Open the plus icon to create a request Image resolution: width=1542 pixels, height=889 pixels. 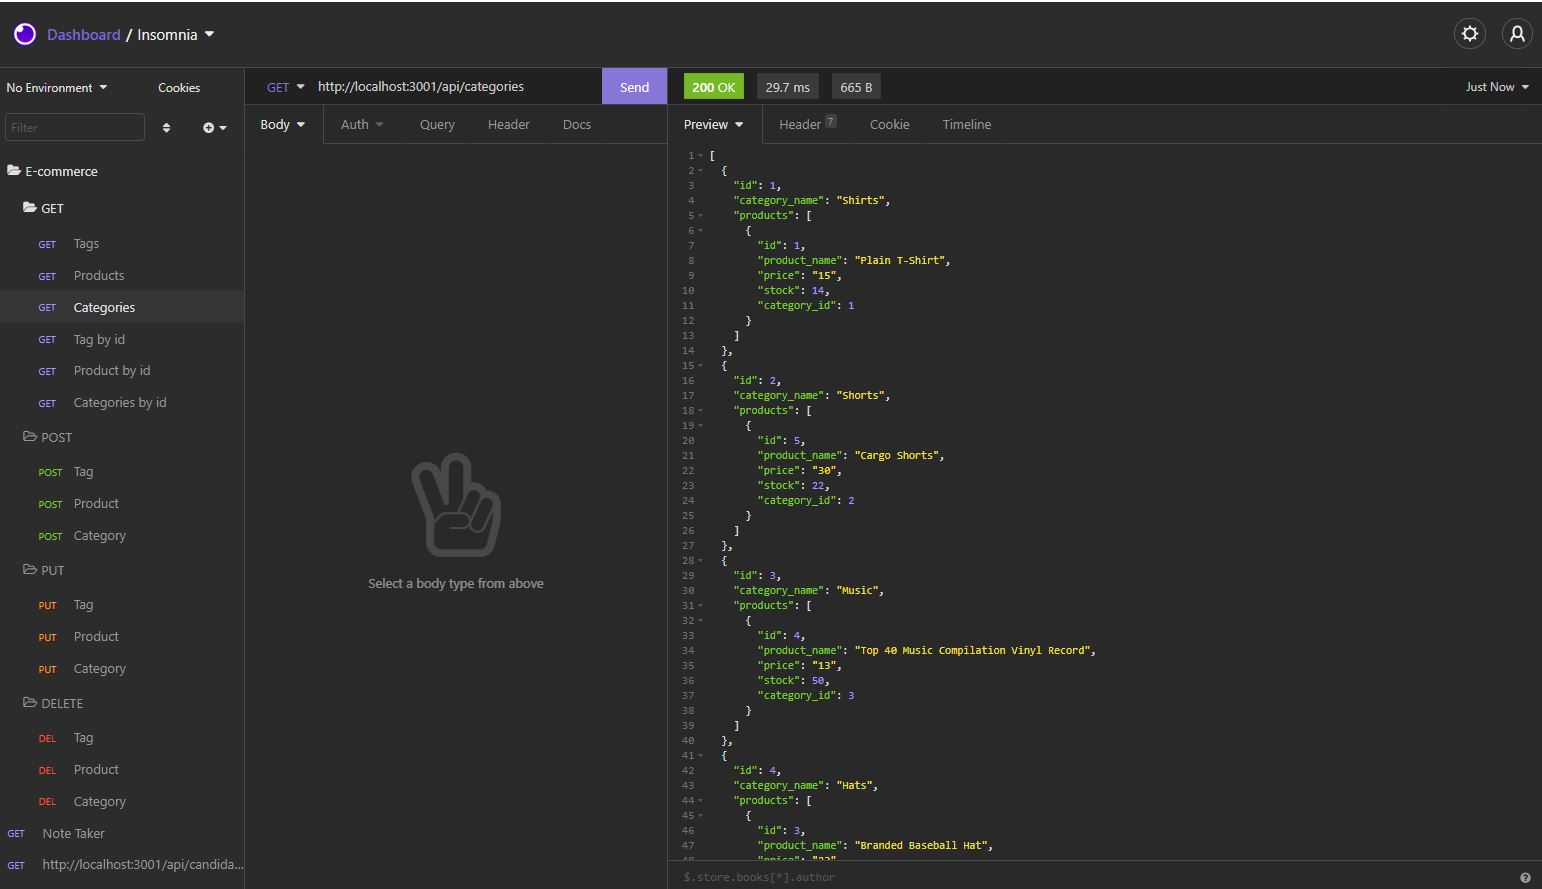[209, 127]
